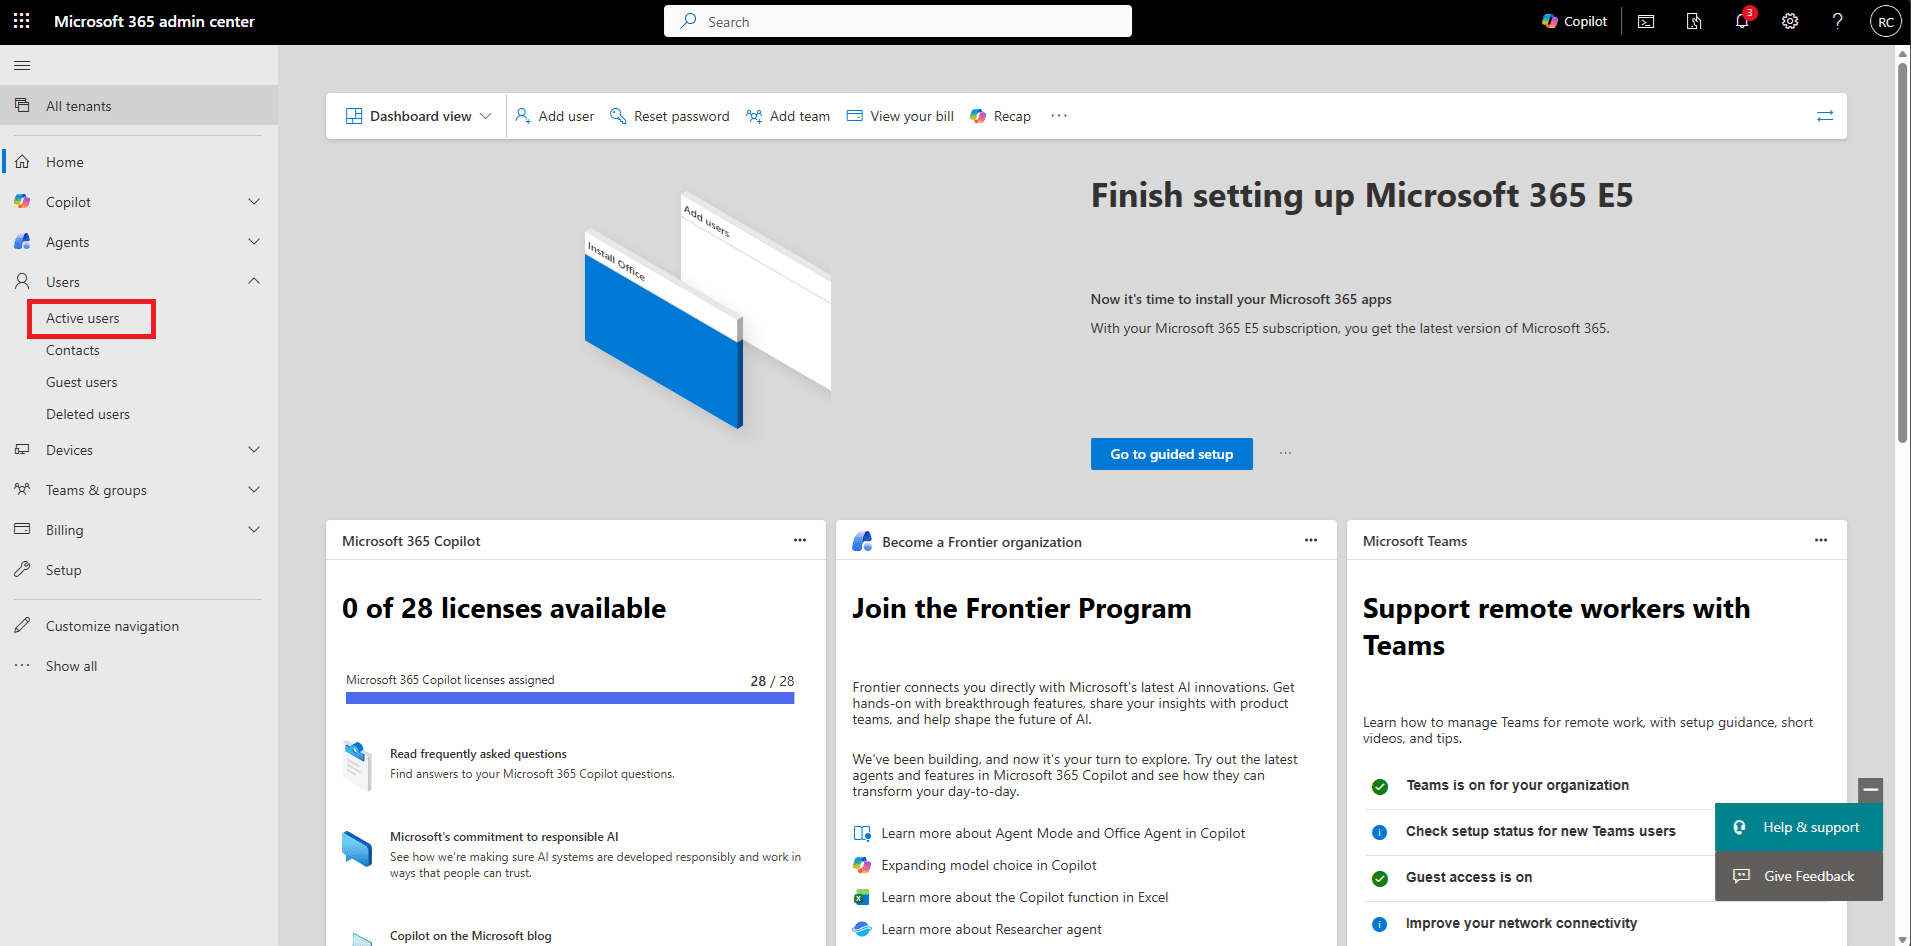Open the settings gear icon
This screenshot has width=1911, height=946.
tap(1789, 21)
